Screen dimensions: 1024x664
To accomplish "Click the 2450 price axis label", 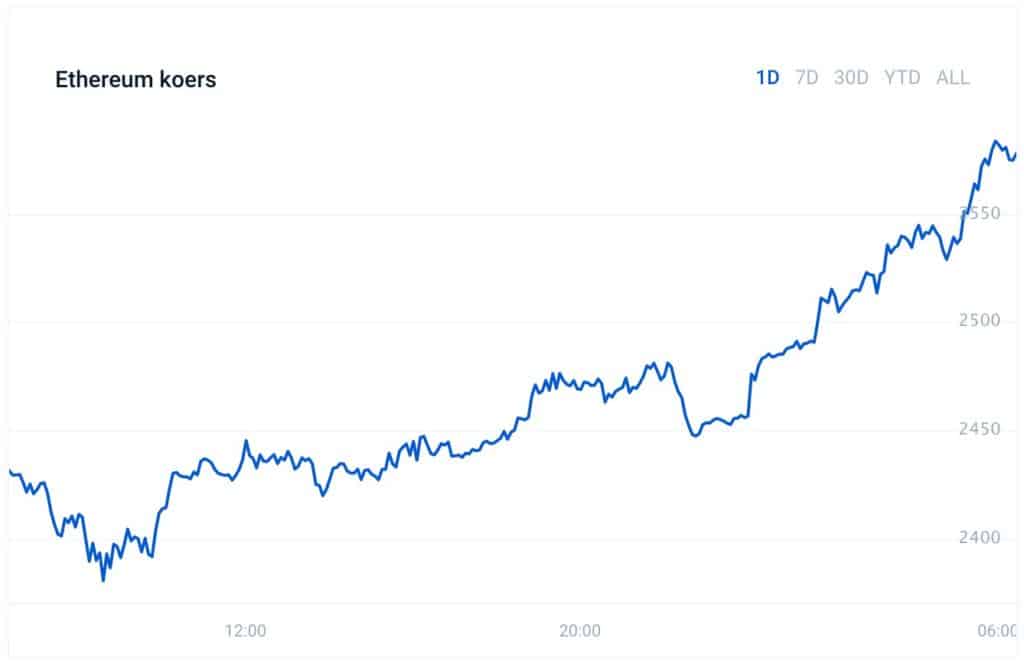I will point(980,428).
